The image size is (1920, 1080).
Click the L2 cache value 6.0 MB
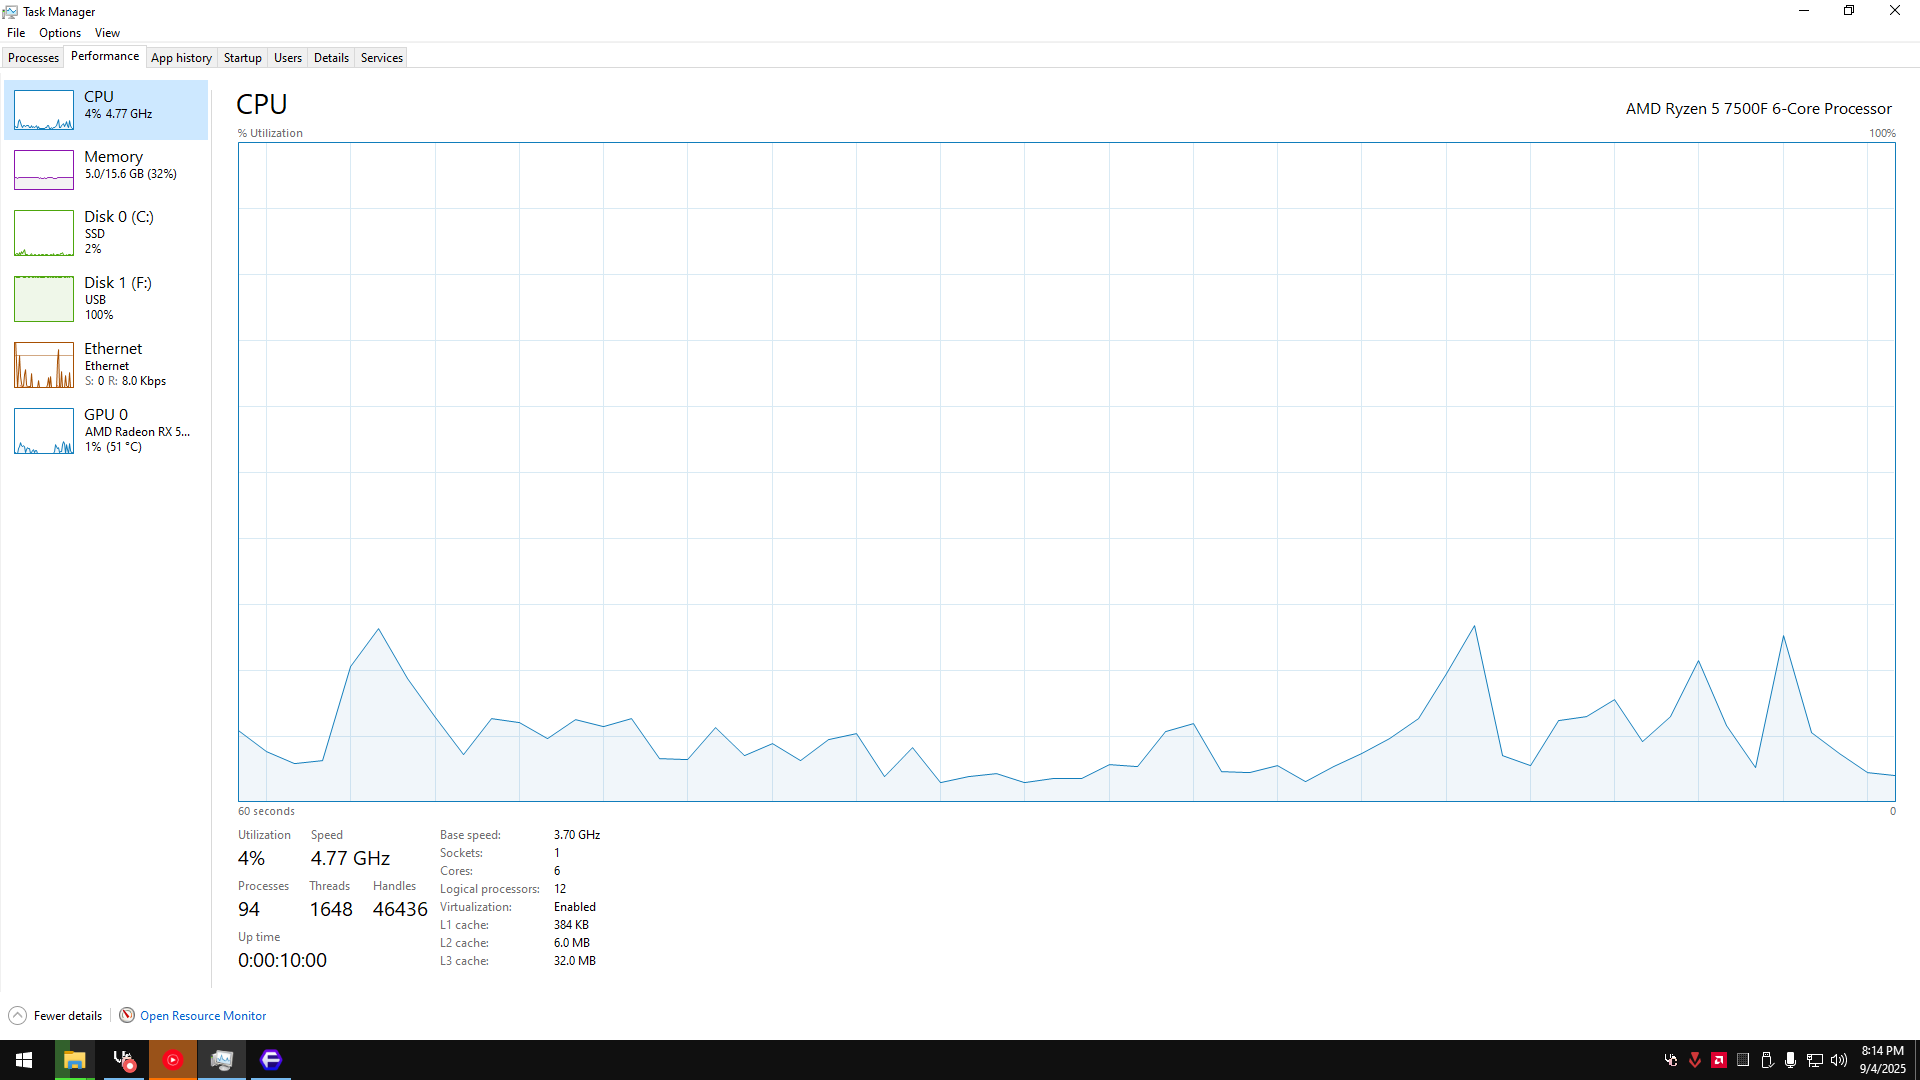click(572, 943)
